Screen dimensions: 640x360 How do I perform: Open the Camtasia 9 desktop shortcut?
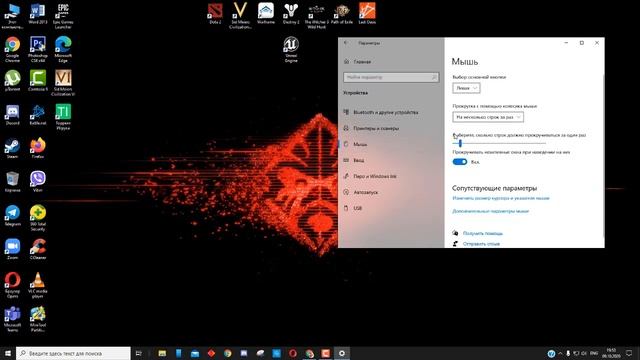pos(38,81)
